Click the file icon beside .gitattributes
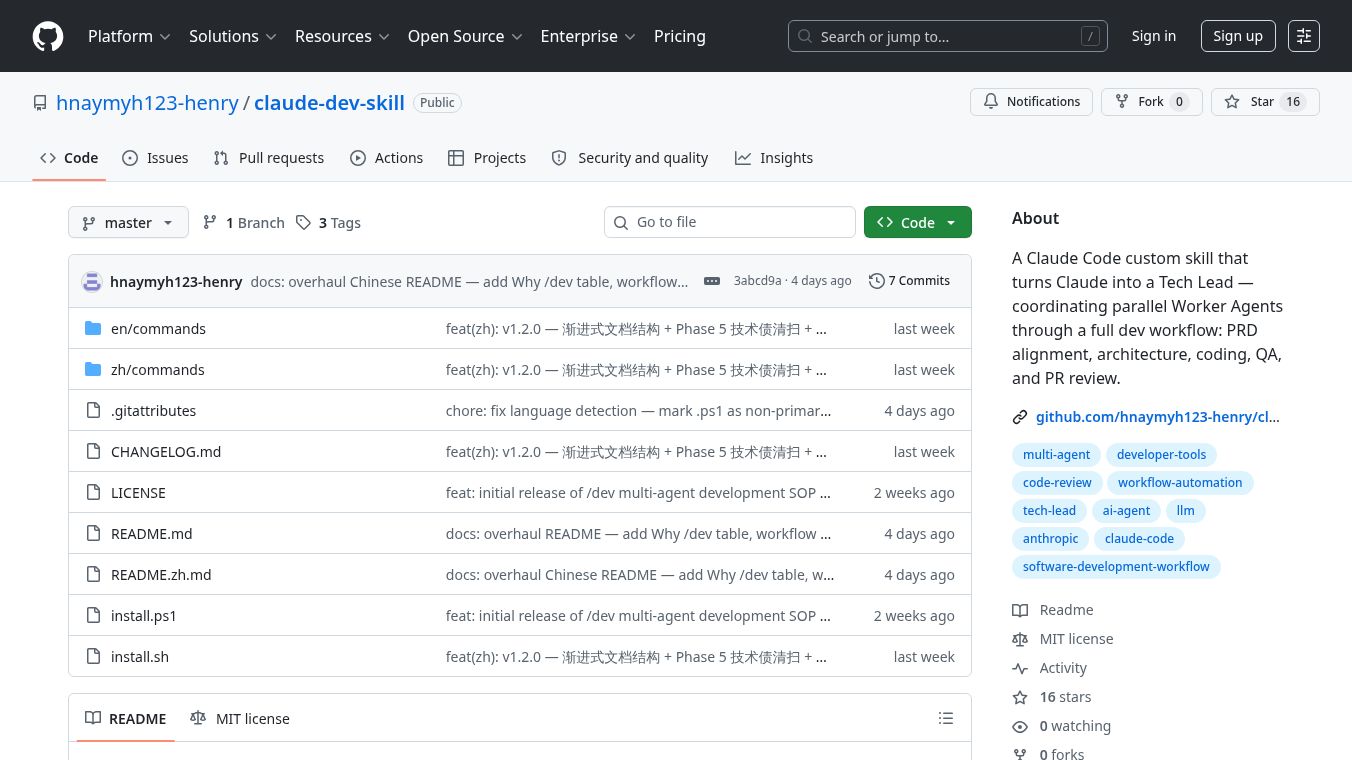This screenshot has width=1352, height=760. coord(93,410)
